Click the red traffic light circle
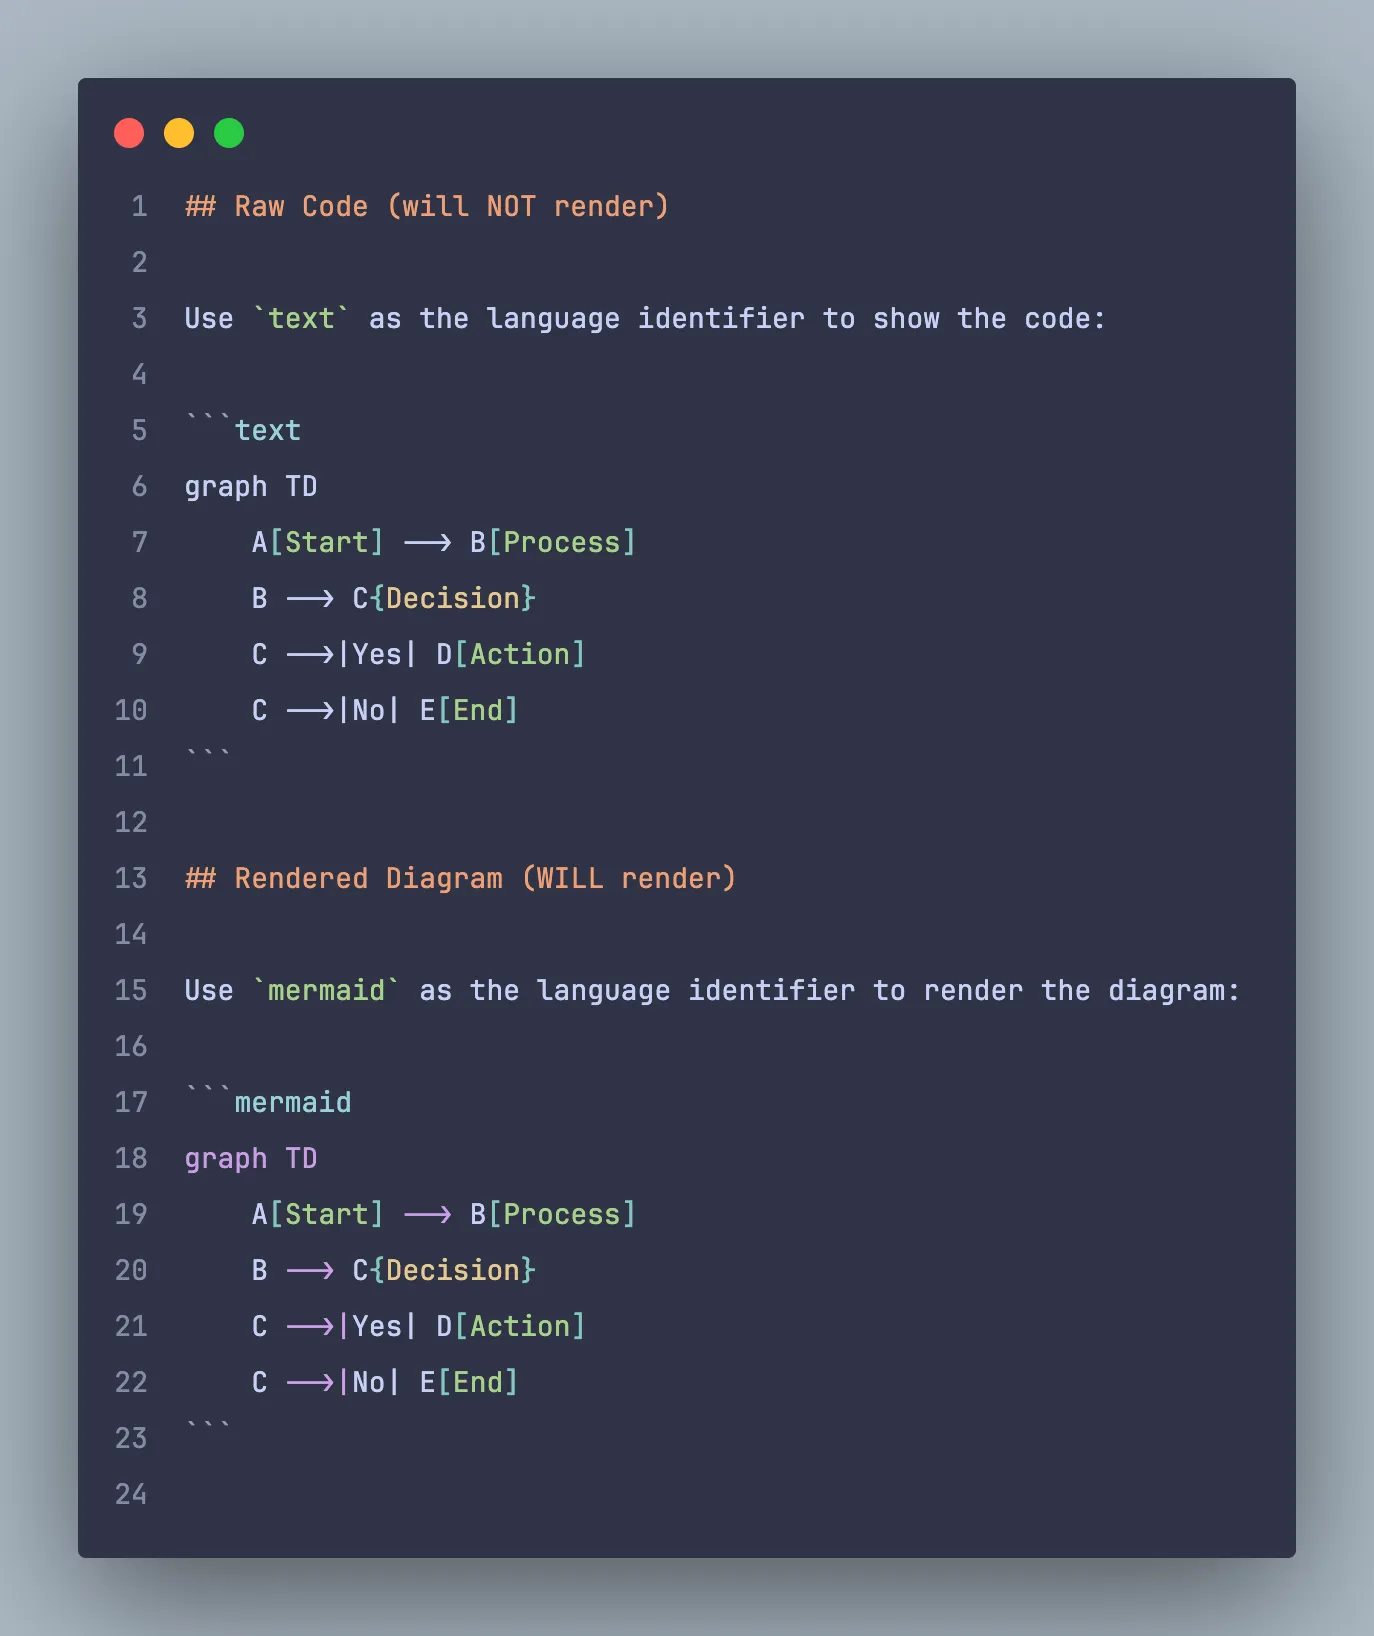The image size is (1374, 1636). tap(129, 132)
